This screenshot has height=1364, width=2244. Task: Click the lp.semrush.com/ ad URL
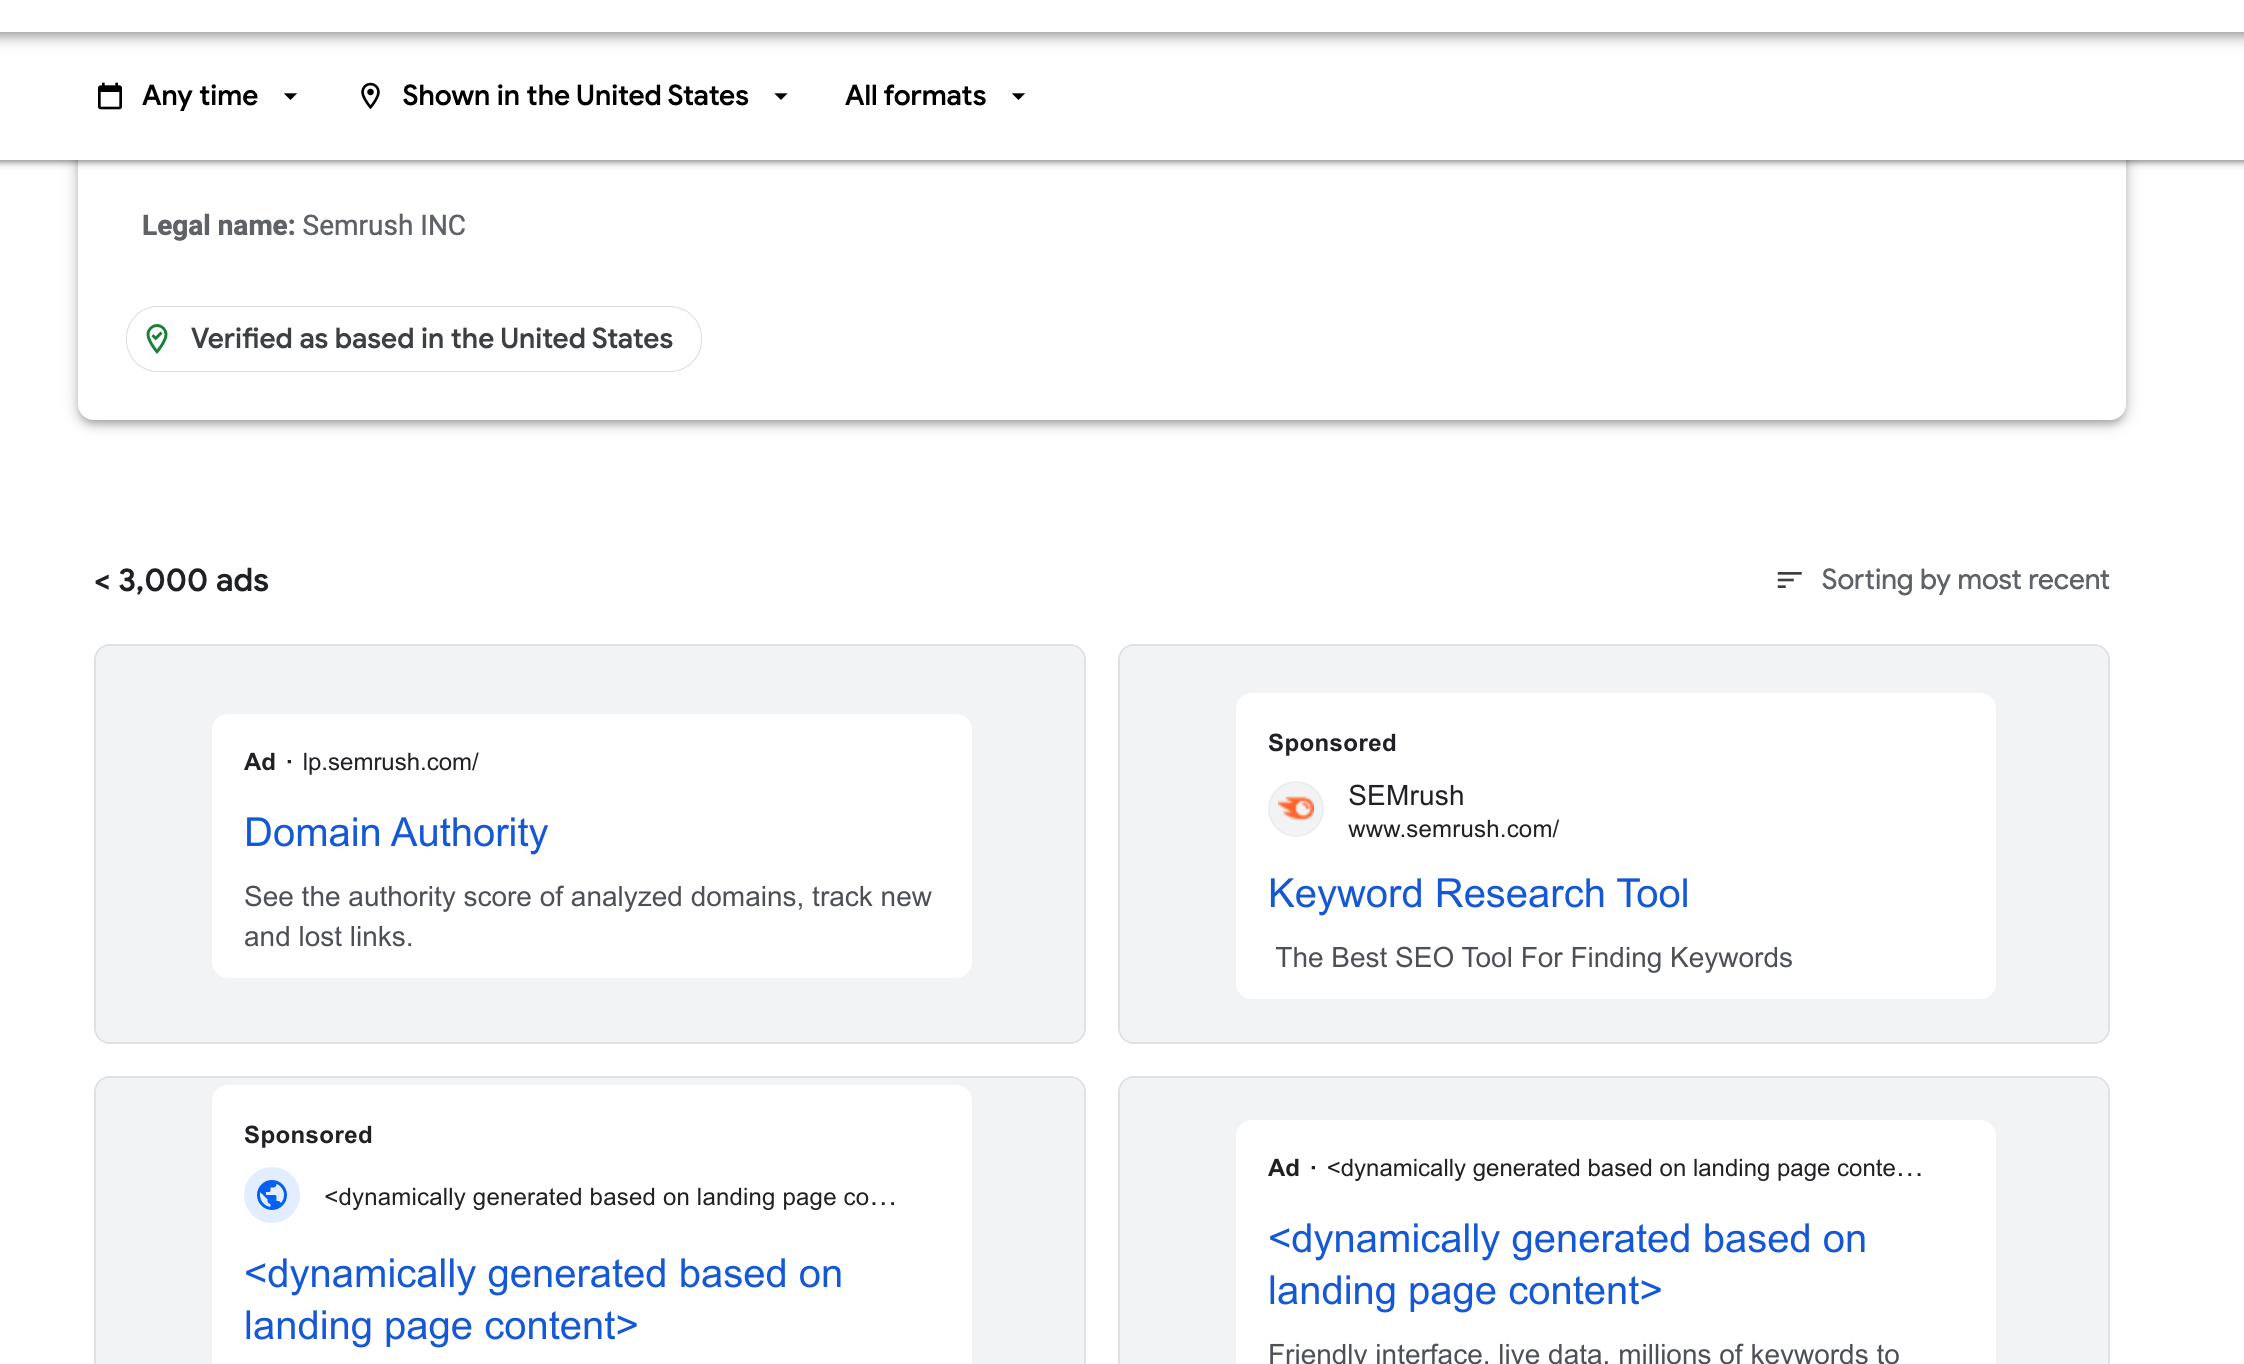[390, 762]
